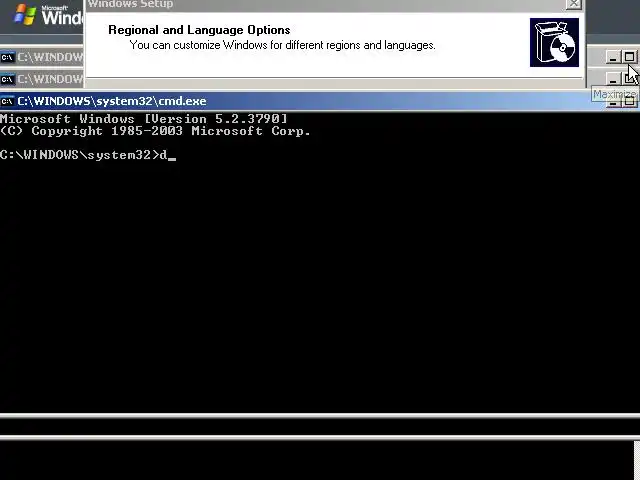The image size is (640, 480).
Task: Click the "Regional and Language Options" heading
Action: (199, 30)
